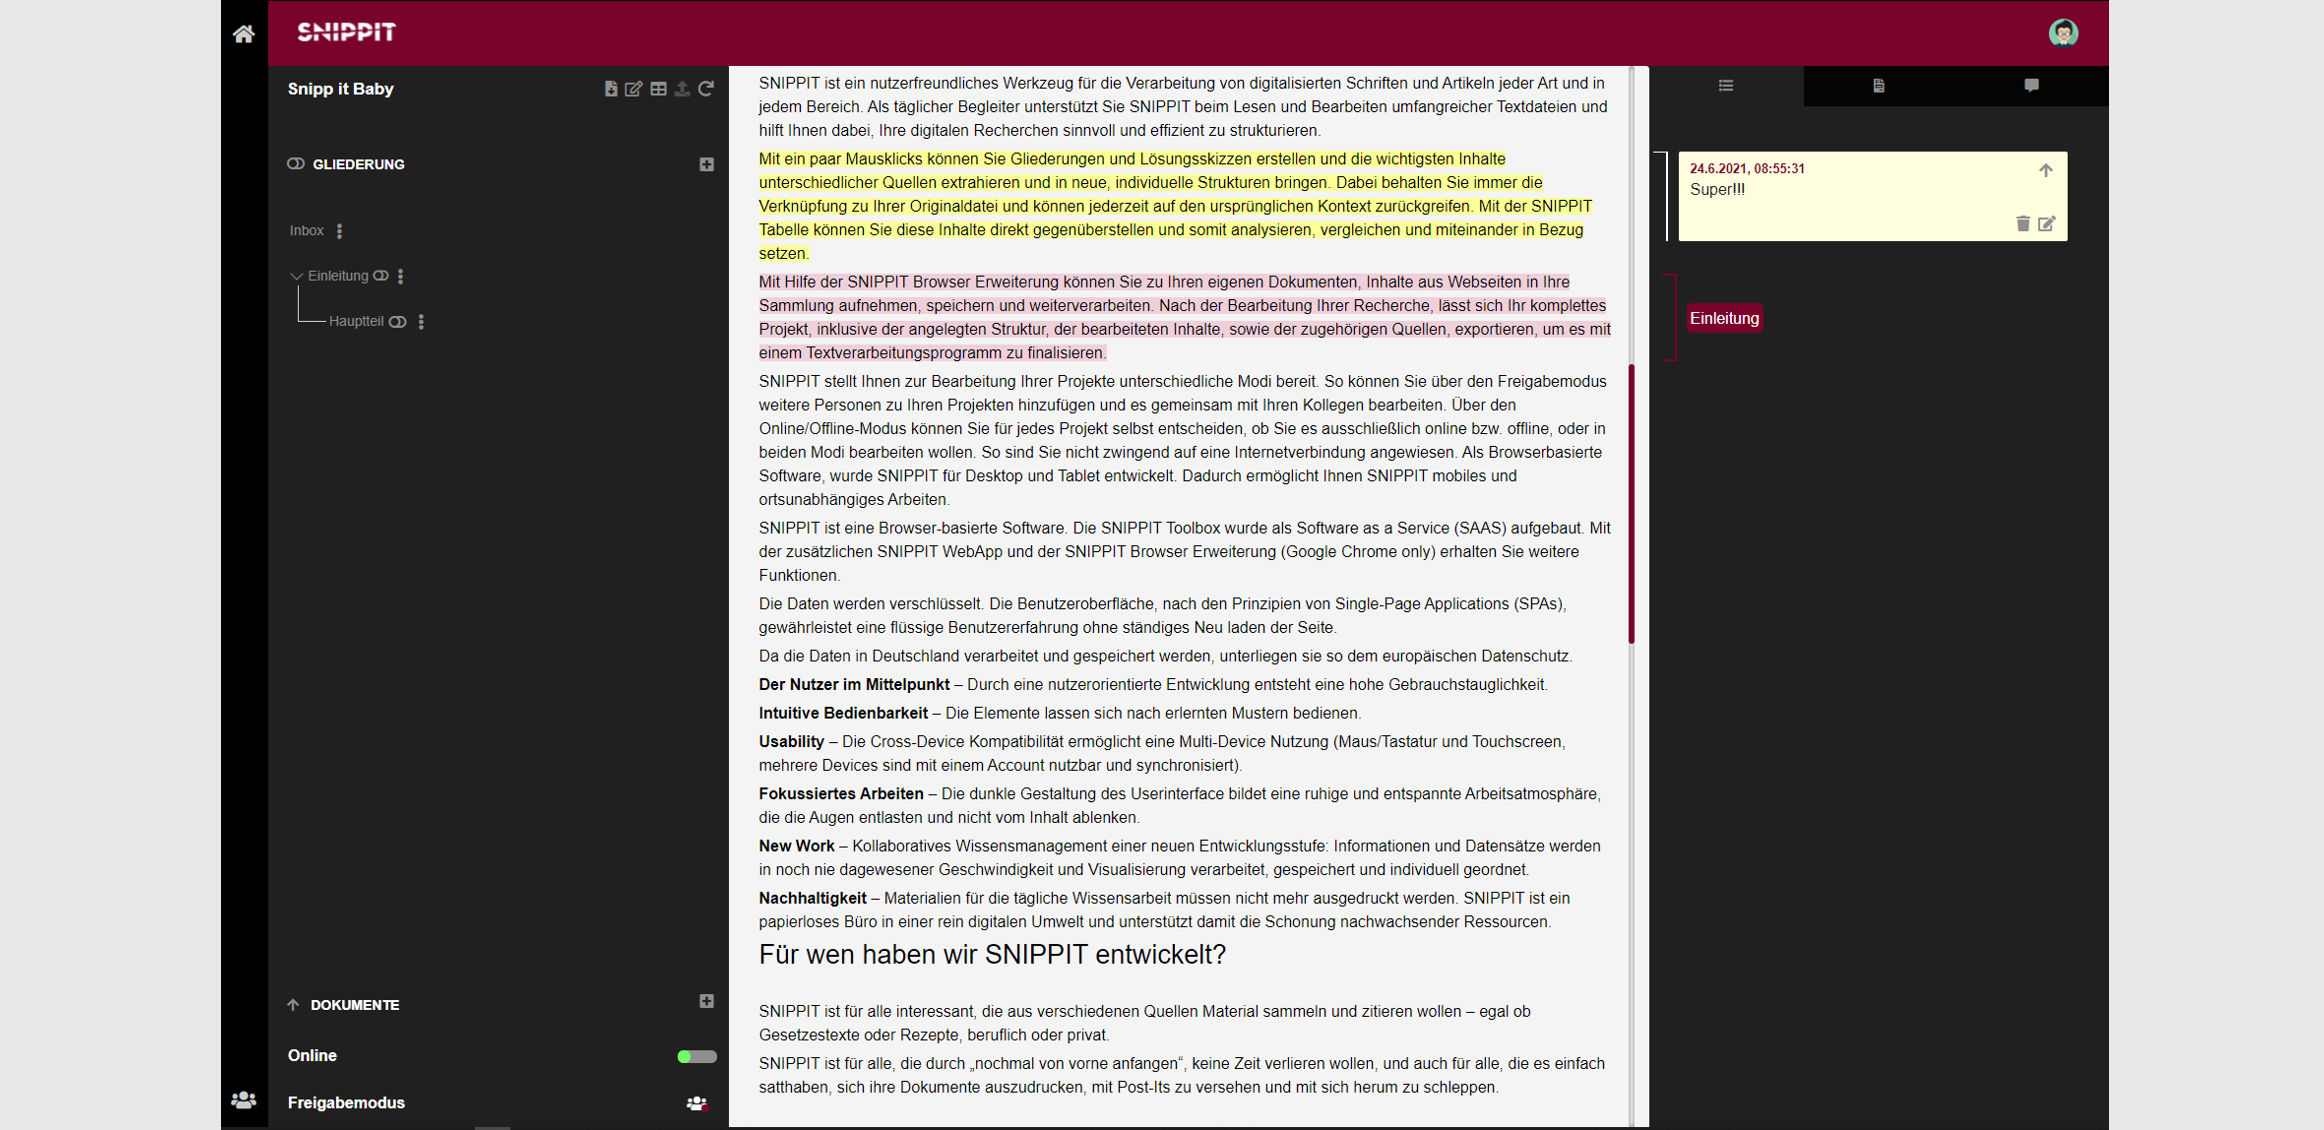Click the bold text 'Intuitive Bedienbarkeit'

843,714
